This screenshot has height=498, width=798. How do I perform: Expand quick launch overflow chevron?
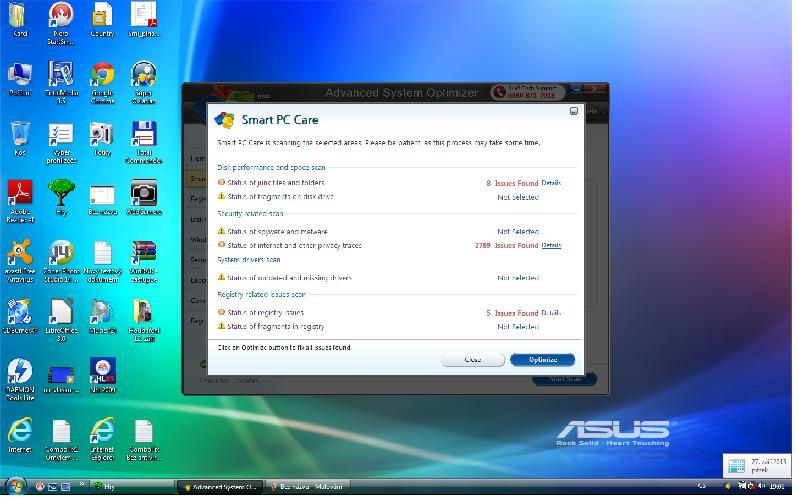pos(81,484)
